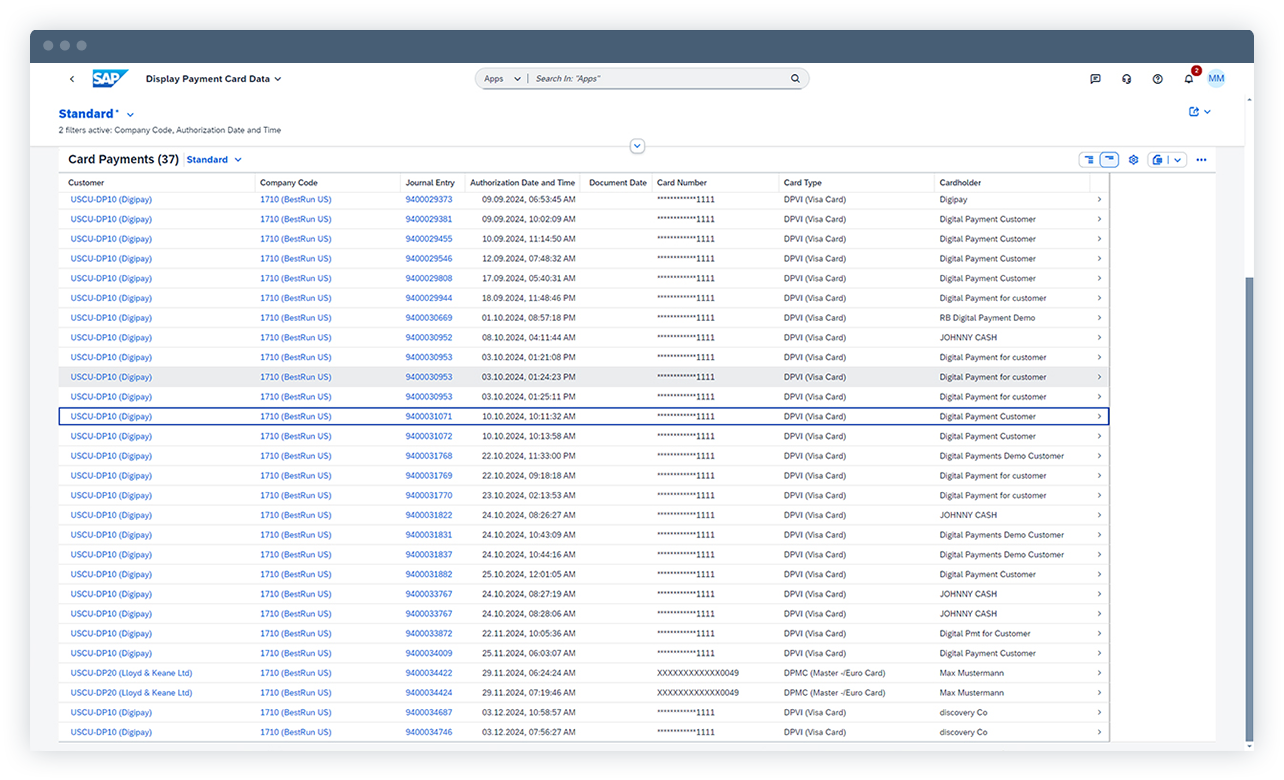The width and height of the screenshot is (1284, 780).
Task: Click the back navigation arrow
Action: [72, 79]
